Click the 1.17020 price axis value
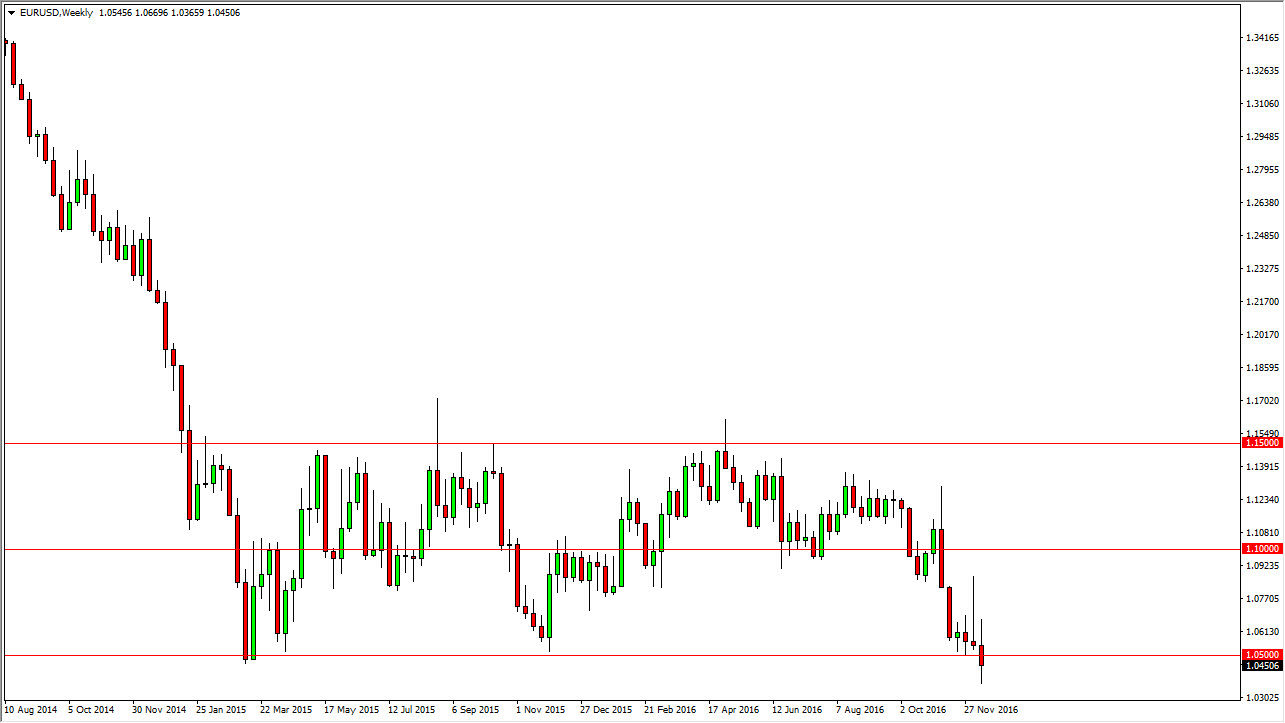 tap(1262, 401)
